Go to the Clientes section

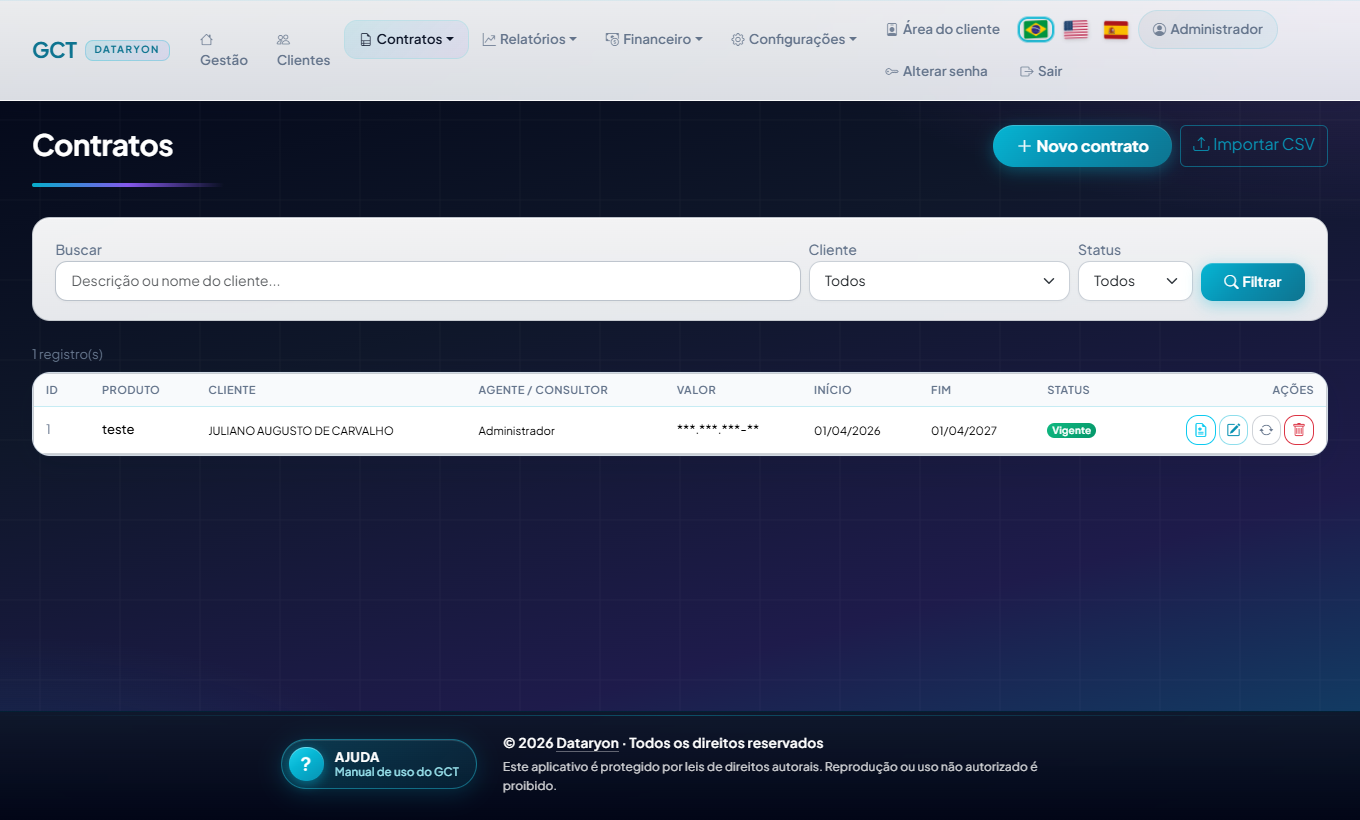pos(303,50)
